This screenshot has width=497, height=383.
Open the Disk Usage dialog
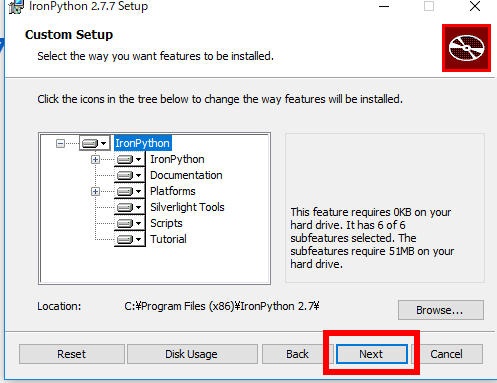(192, 354)
